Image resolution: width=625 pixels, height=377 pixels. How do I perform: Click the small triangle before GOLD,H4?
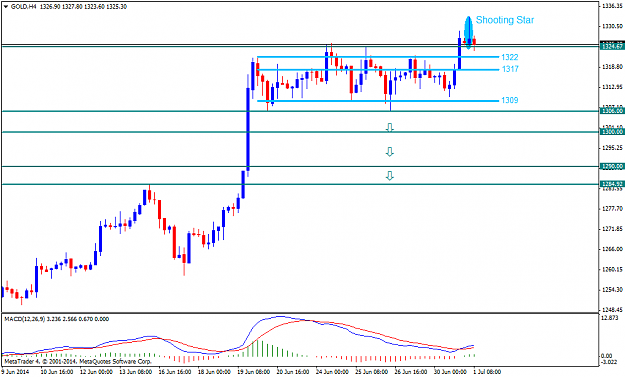click(6, 7)
